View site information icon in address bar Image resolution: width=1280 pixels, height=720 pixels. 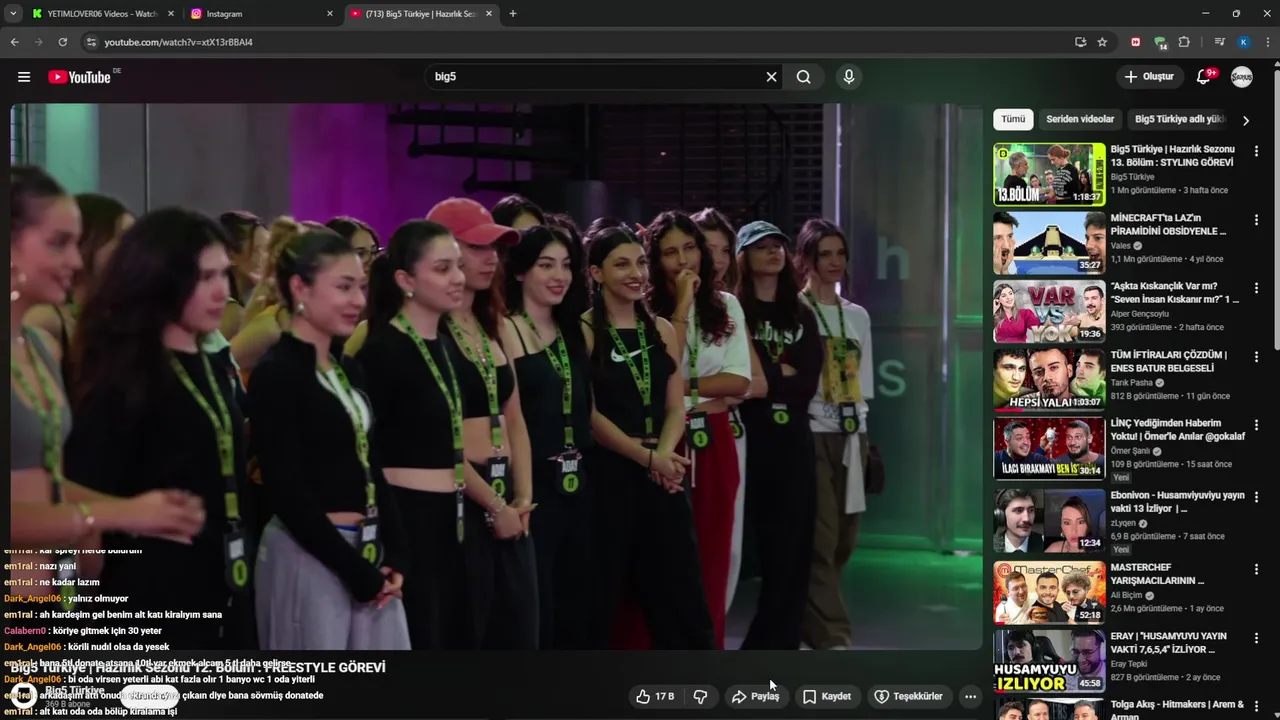click(x=91, y=42)
